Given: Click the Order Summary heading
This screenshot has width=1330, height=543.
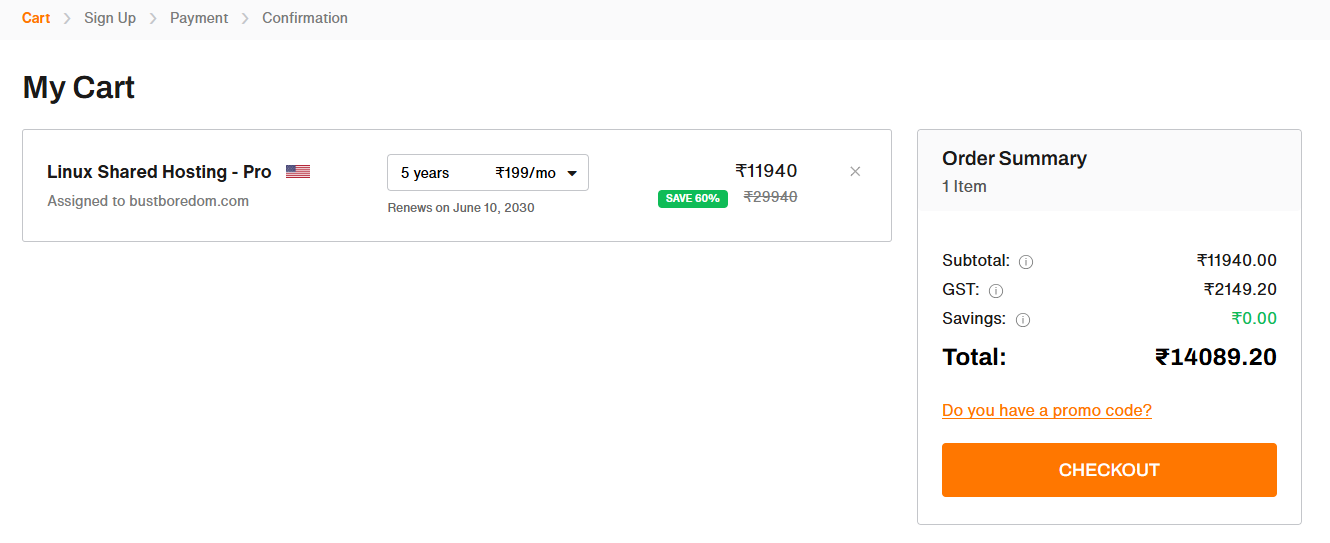Looking at the screenshot, I should point(1014,158).
